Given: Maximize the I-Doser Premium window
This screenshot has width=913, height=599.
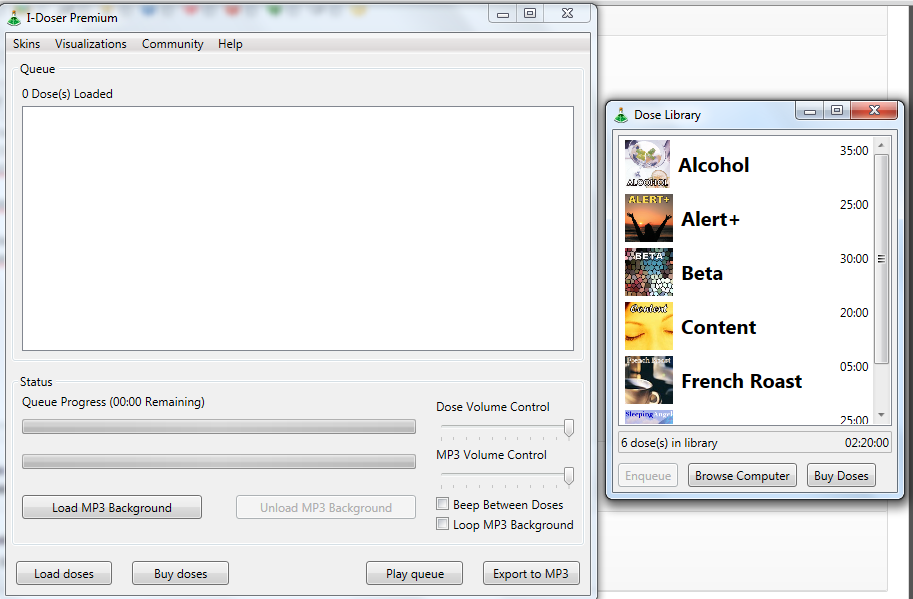Looking at the screenshot, I should [x=530, y=13].
